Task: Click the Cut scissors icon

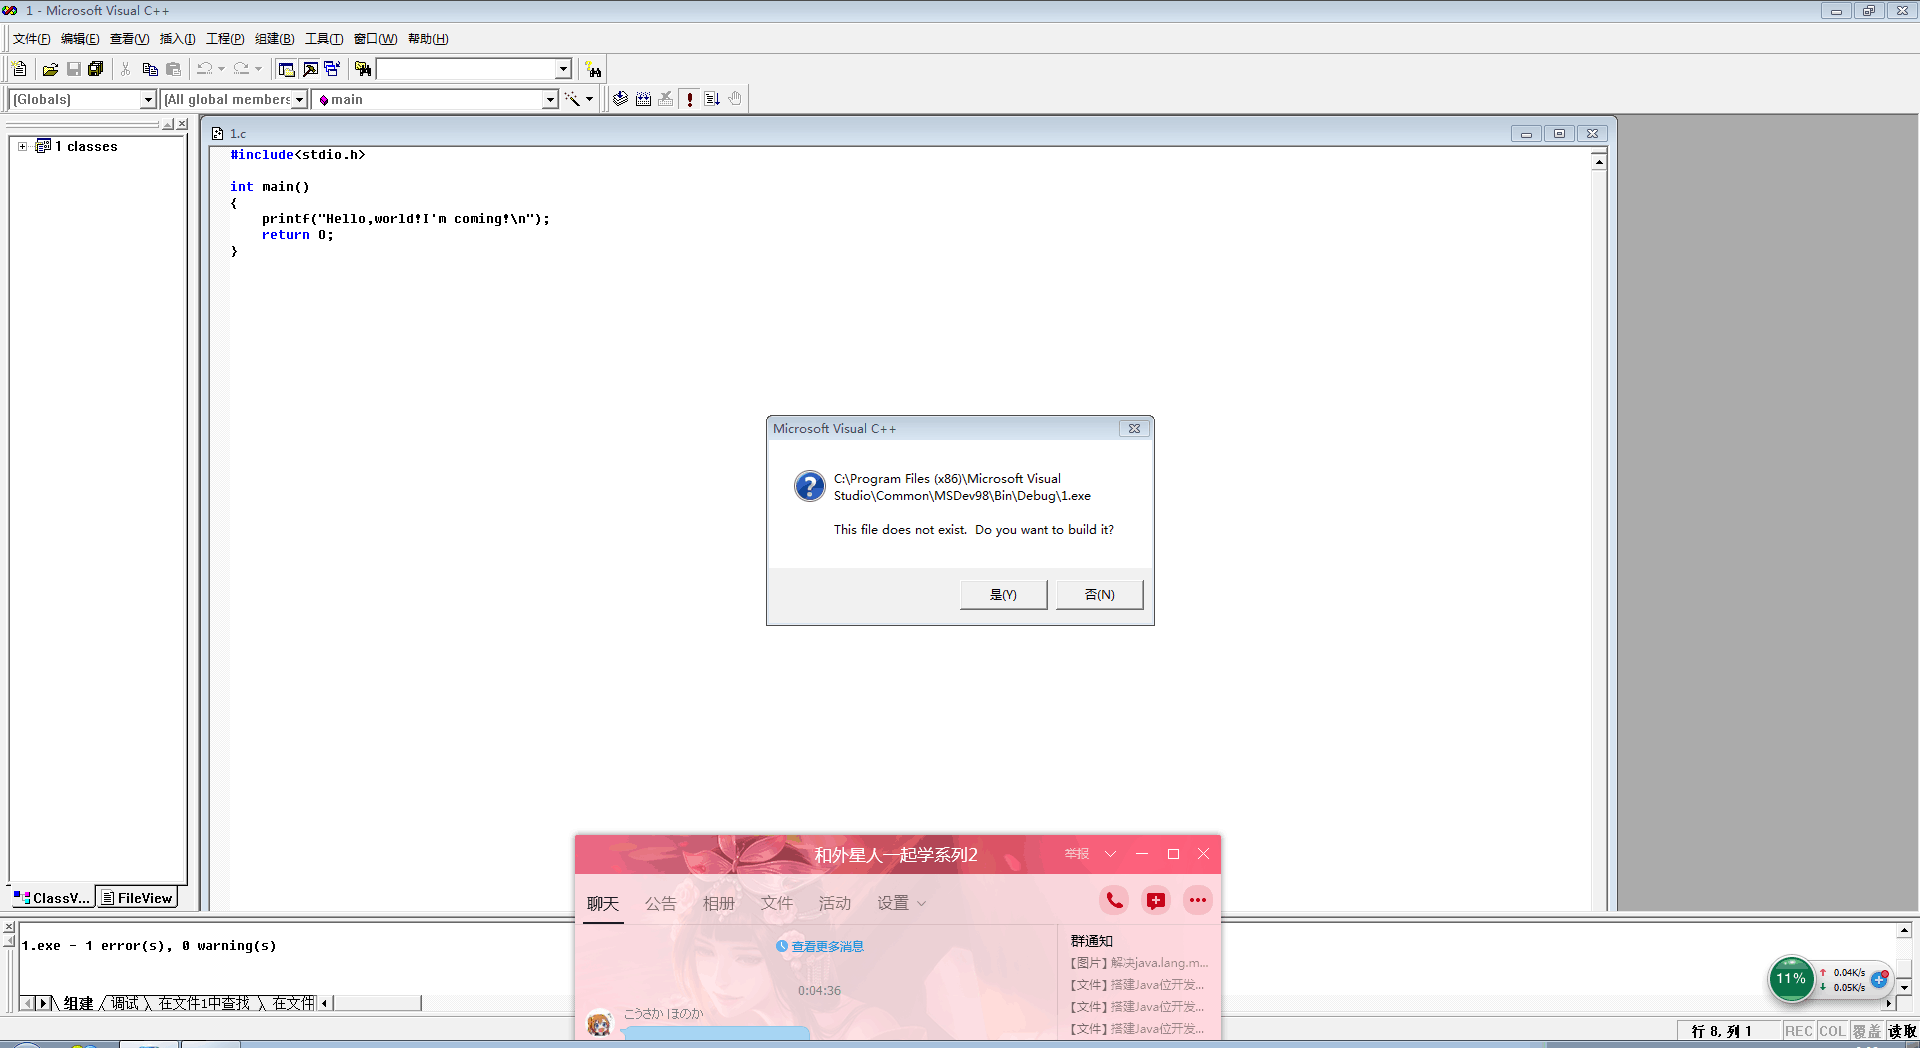Action: click(x=126, y=69)
